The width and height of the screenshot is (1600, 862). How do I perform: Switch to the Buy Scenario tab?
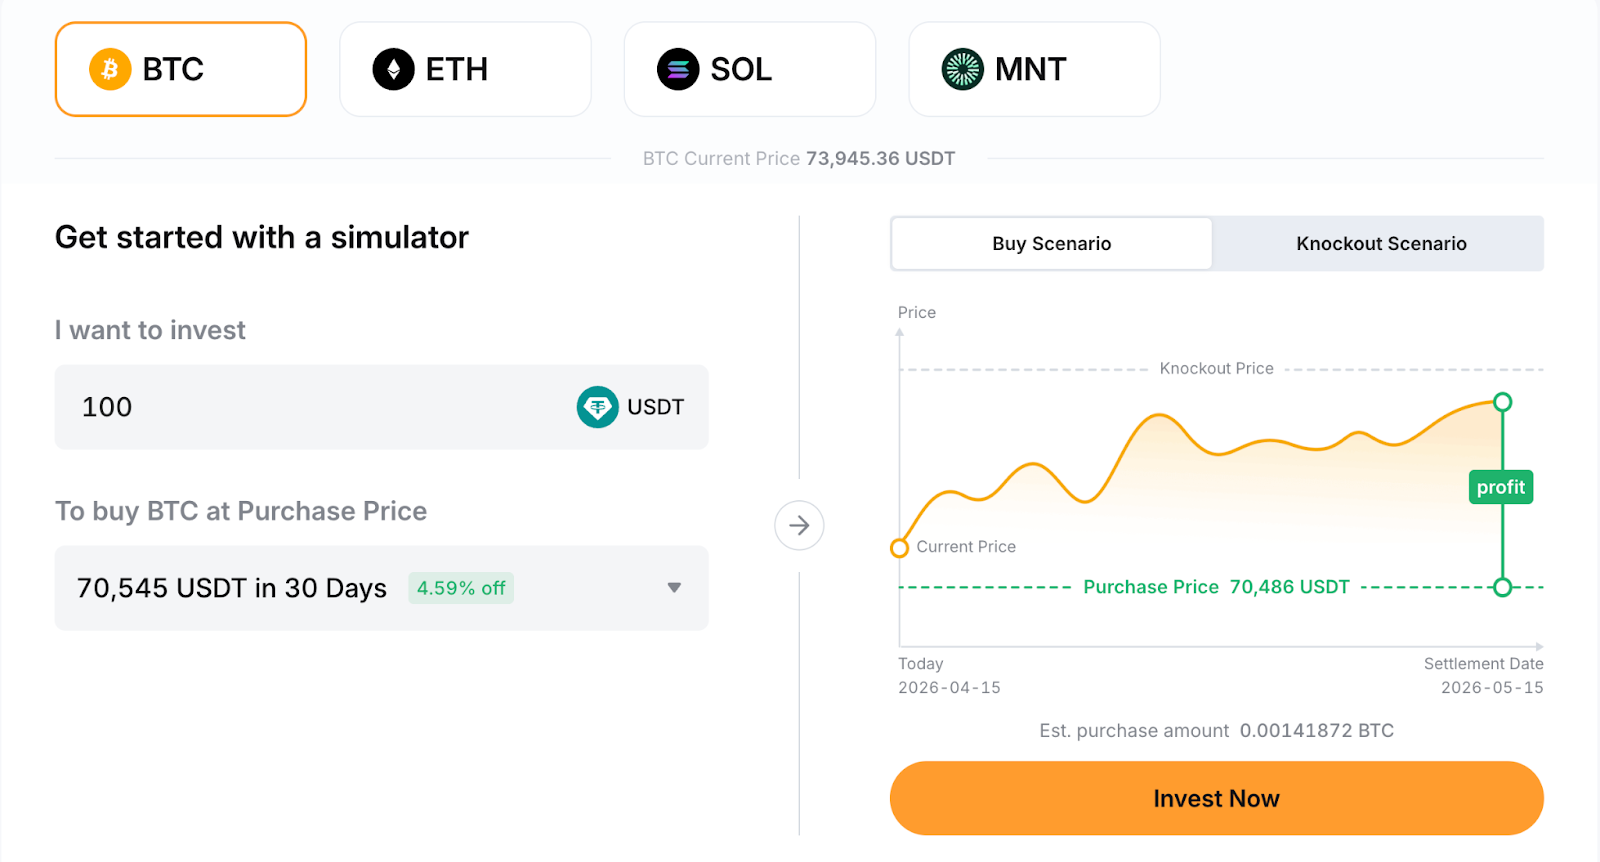pos(1052,244)
